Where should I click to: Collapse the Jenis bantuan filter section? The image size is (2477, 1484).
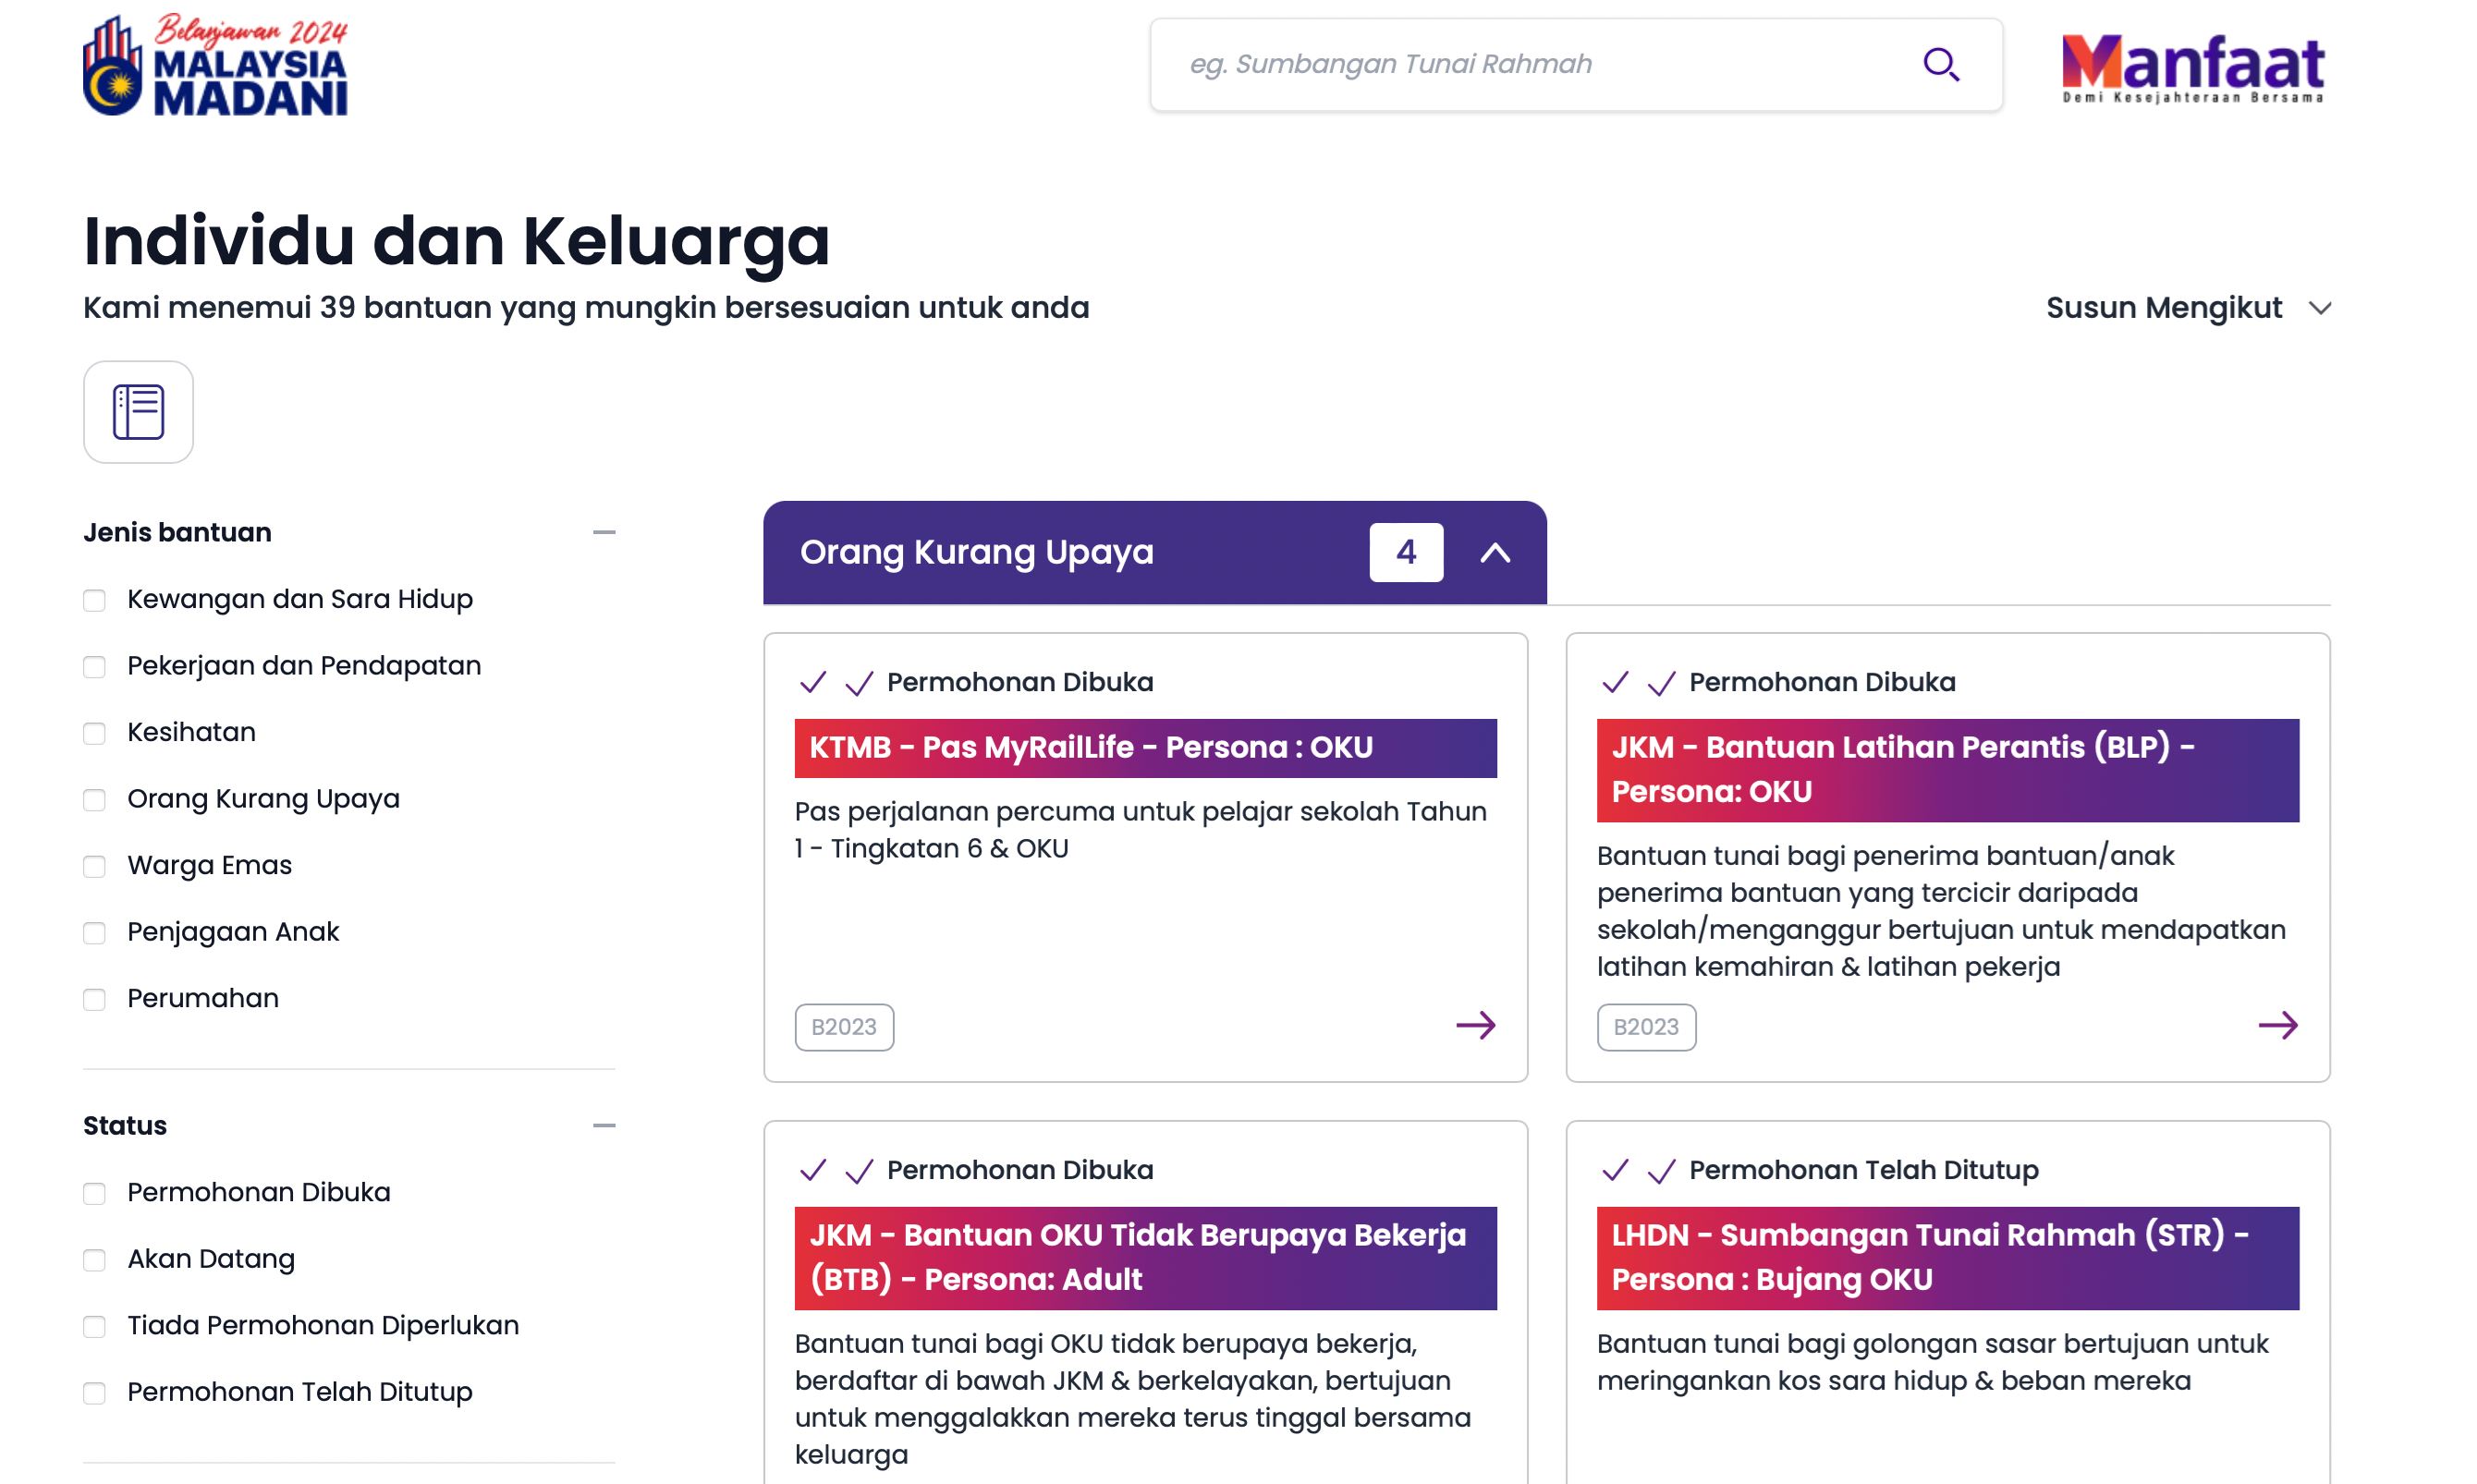click(603, 532)
